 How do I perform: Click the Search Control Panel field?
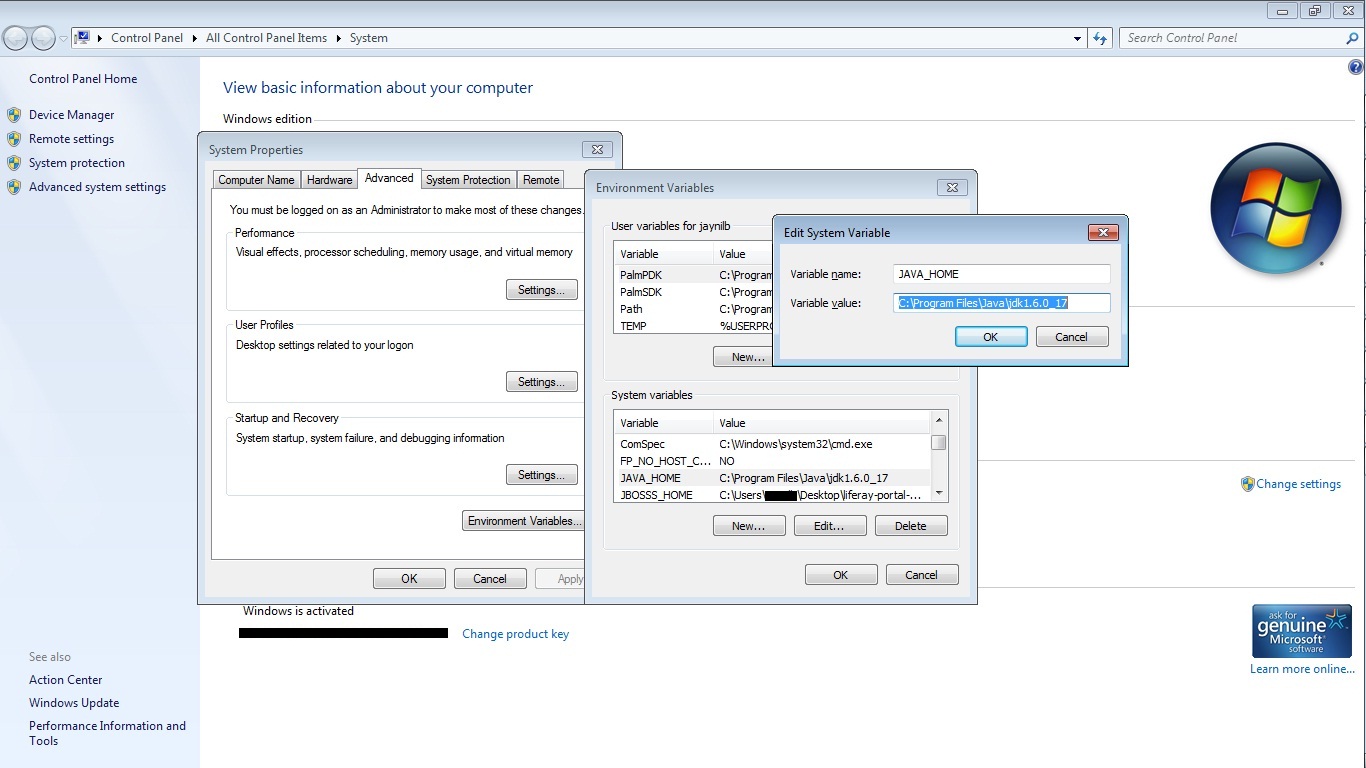(1230, 38)
